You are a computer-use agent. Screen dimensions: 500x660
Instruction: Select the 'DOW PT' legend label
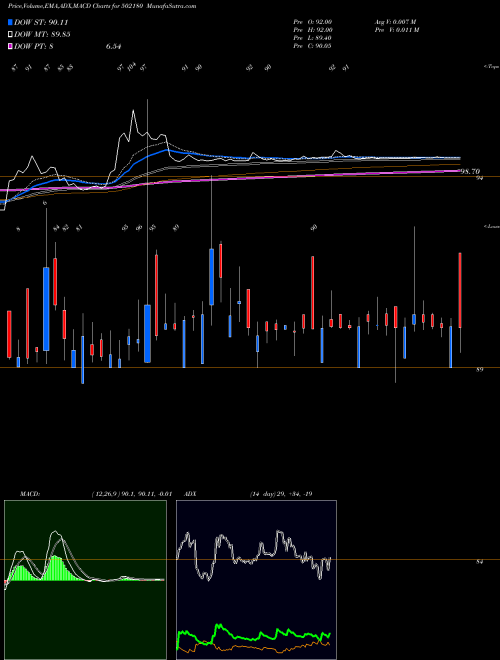(x=34, y=46)
